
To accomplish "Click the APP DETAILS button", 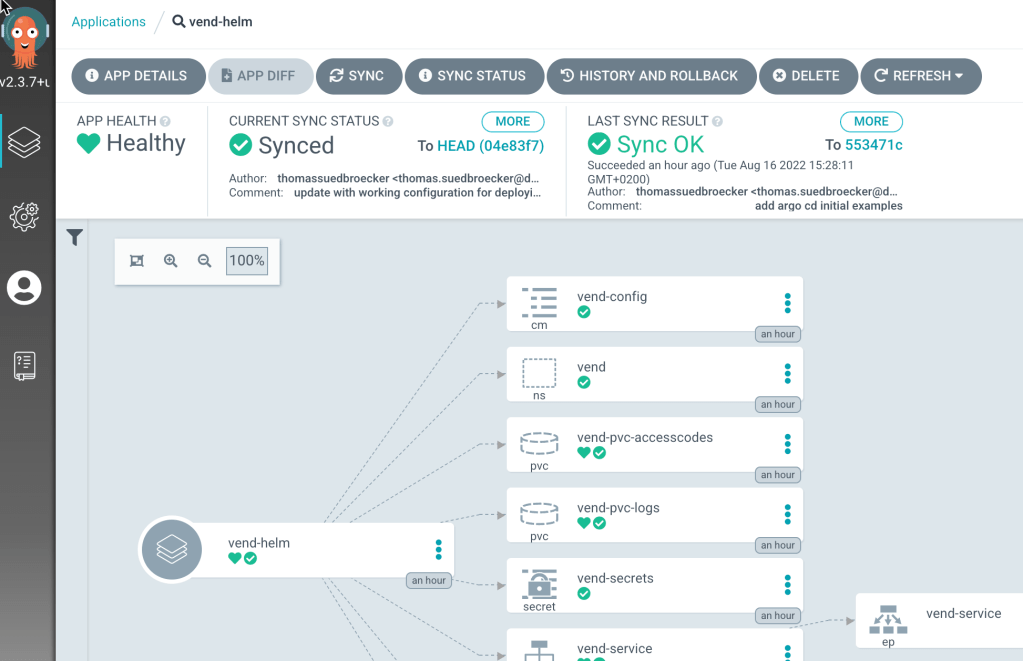I will click(136, 76).
